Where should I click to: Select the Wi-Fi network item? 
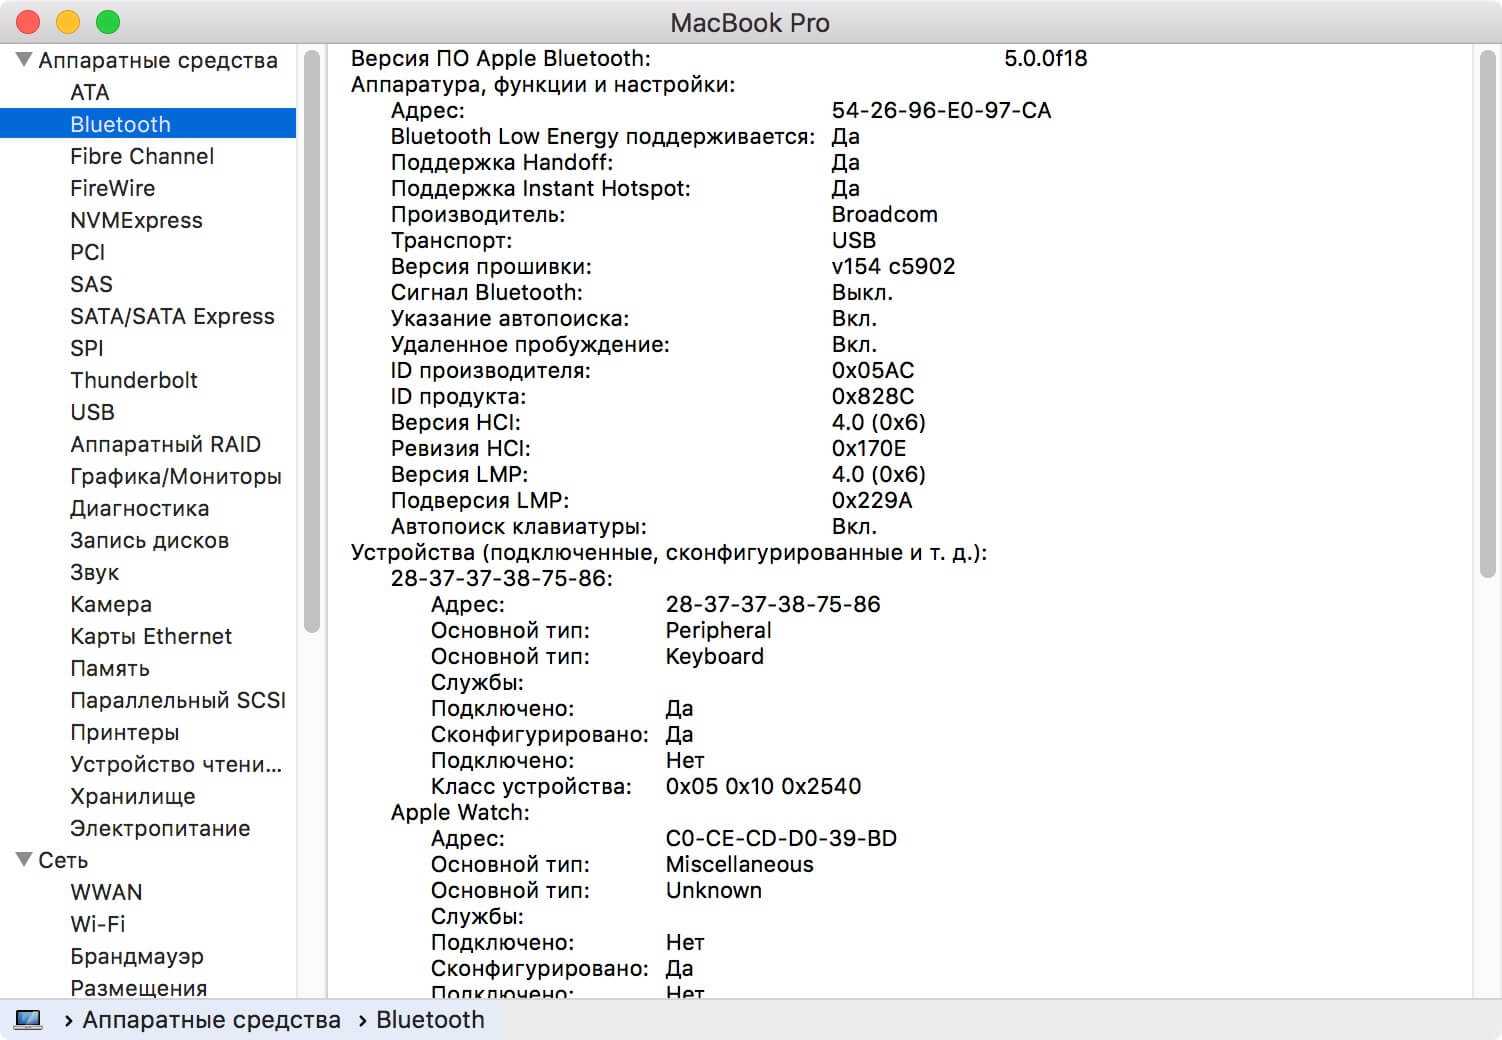click(x=97, y=924)
